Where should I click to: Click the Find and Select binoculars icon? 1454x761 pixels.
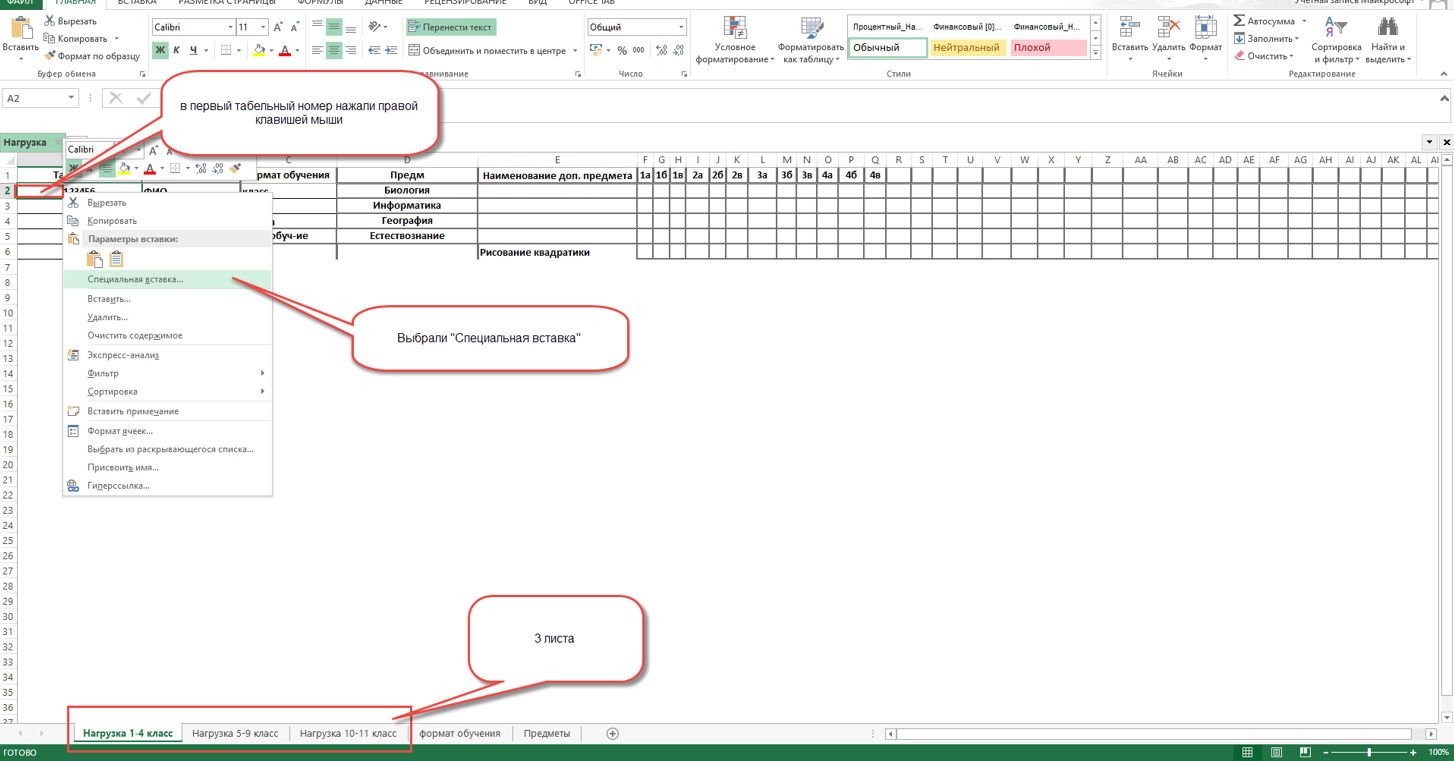(1387, 28)
